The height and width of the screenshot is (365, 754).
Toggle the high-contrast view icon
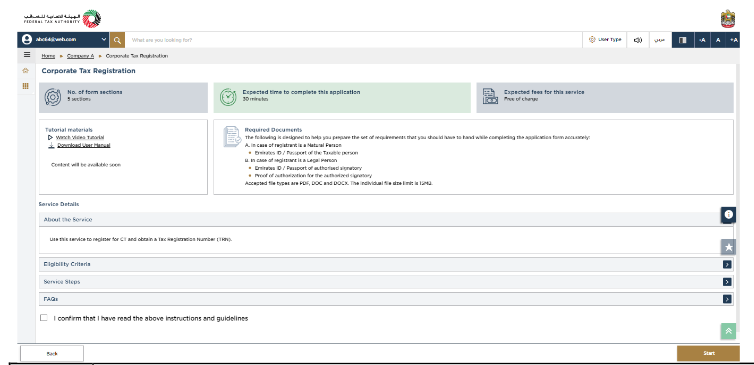(682, 40)
